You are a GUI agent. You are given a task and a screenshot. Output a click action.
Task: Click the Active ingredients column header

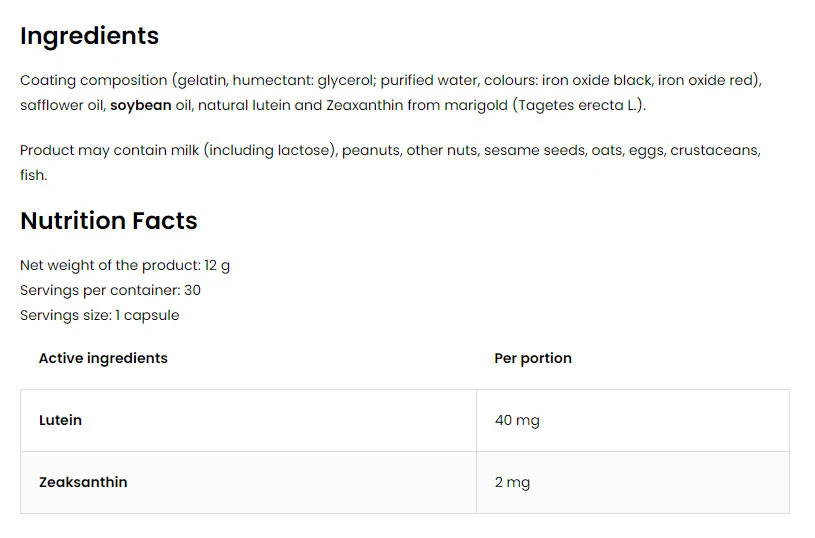[103, 358]
